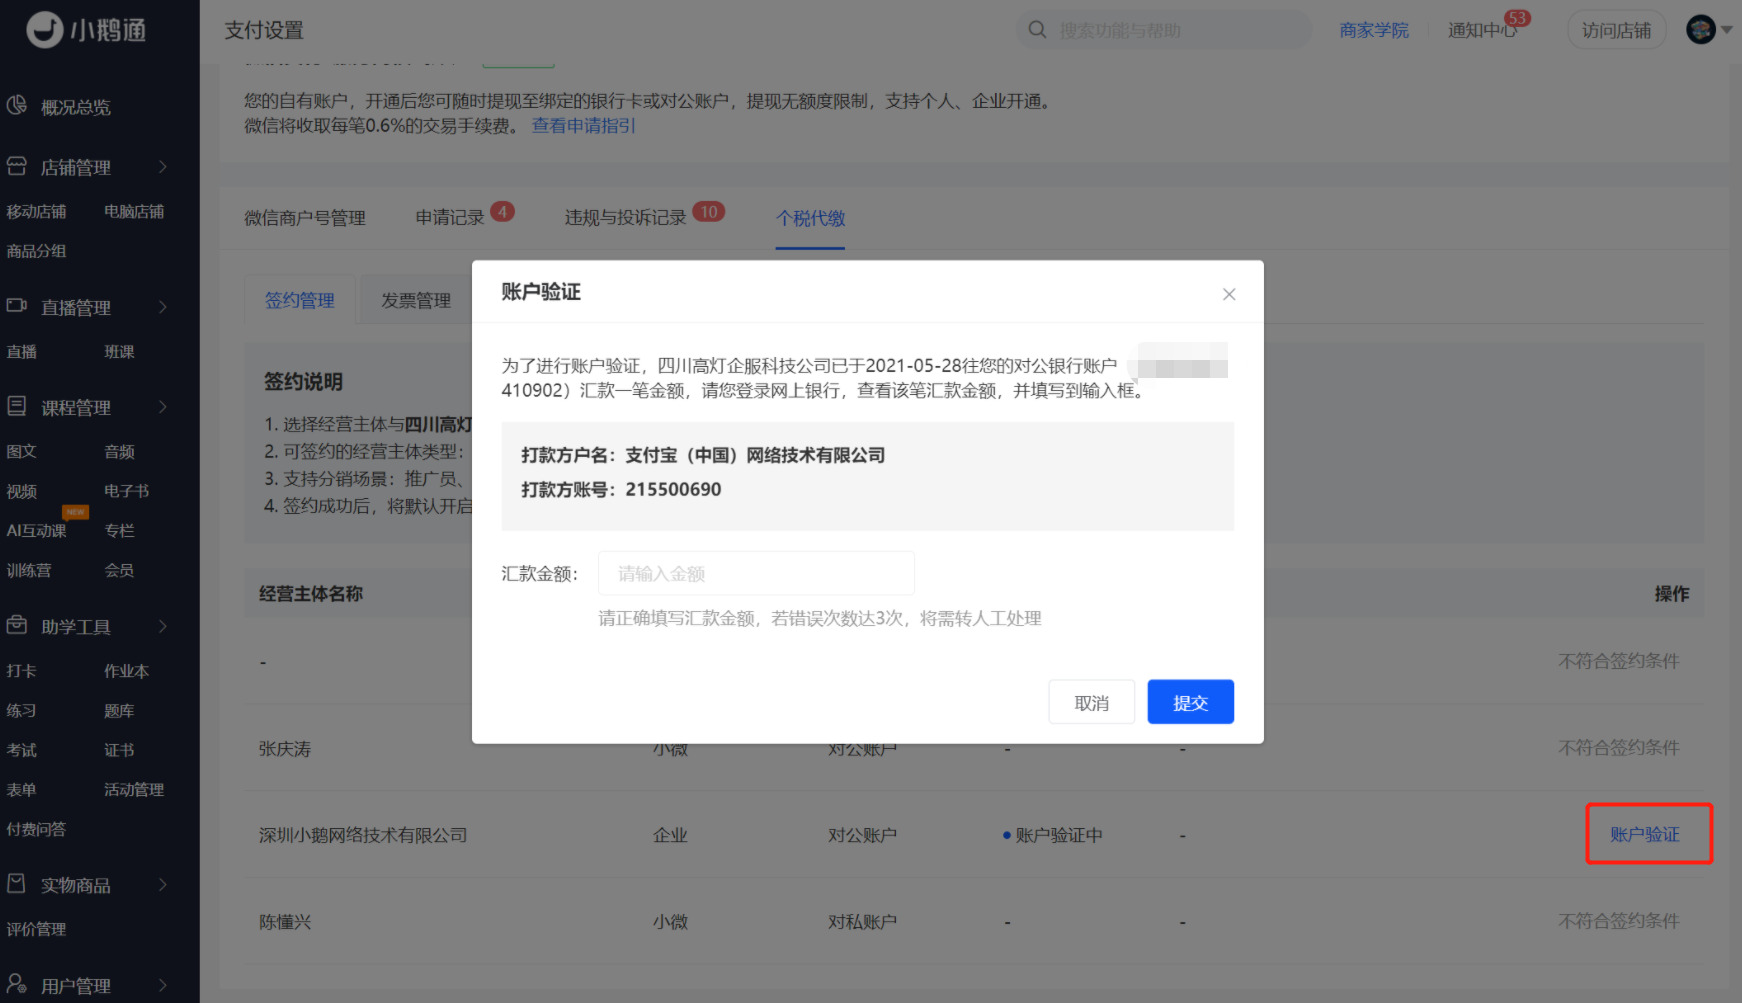Open 证书 in sidebar
1742x1003 pixels.
point(119,750)
